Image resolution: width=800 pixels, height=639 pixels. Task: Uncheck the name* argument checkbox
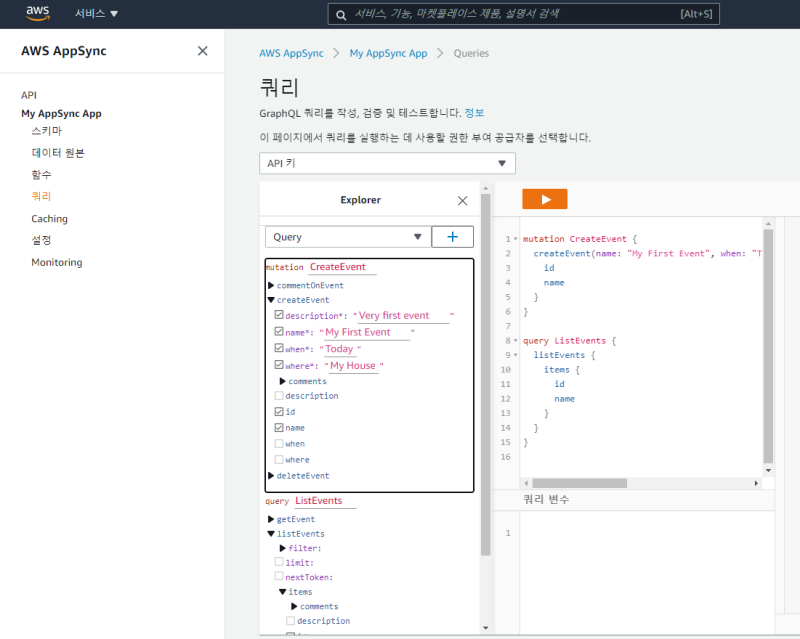coord(279,331)
